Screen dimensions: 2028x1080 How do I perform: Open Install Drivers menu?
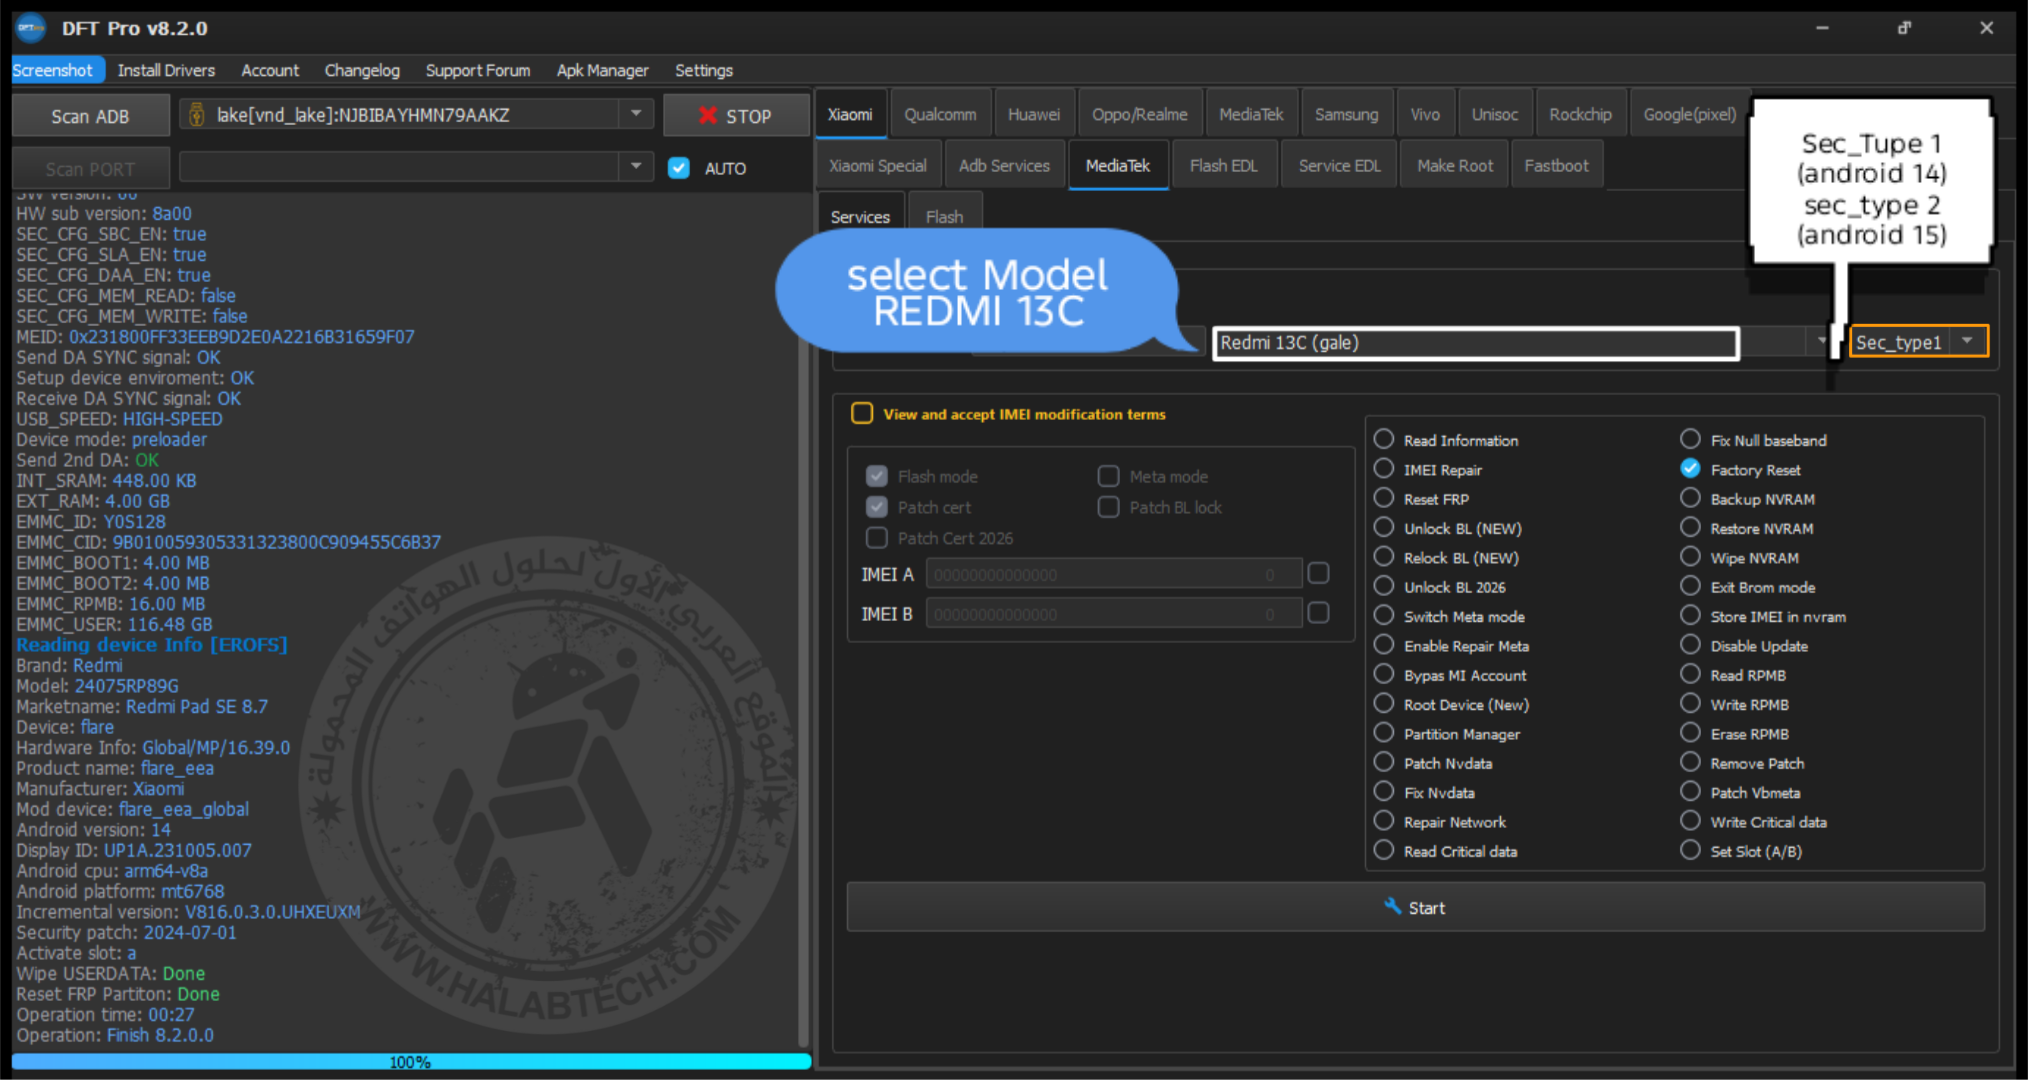click(x=166, y=70)
